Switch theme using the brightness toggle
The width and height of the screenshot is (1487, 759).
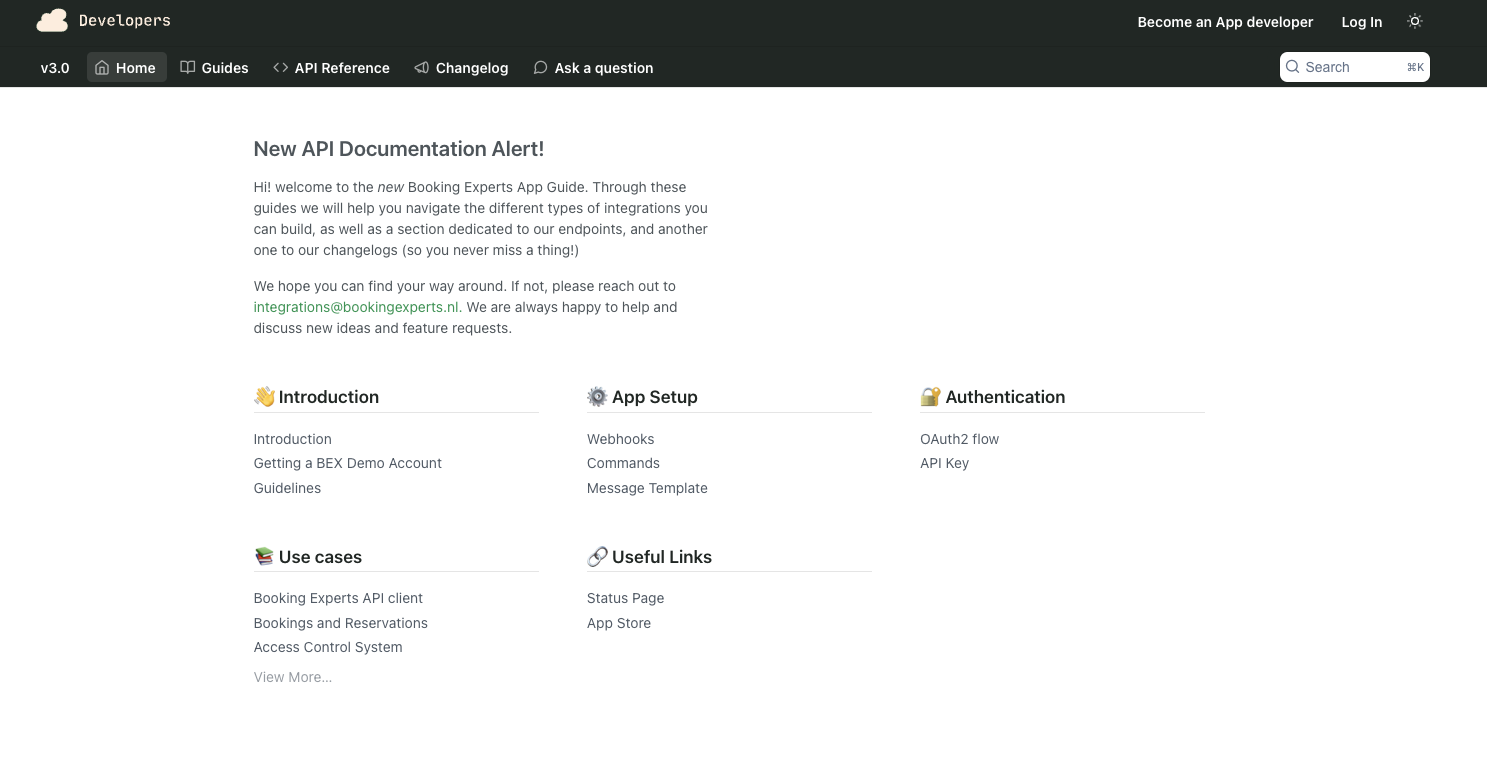point(1415,21)
